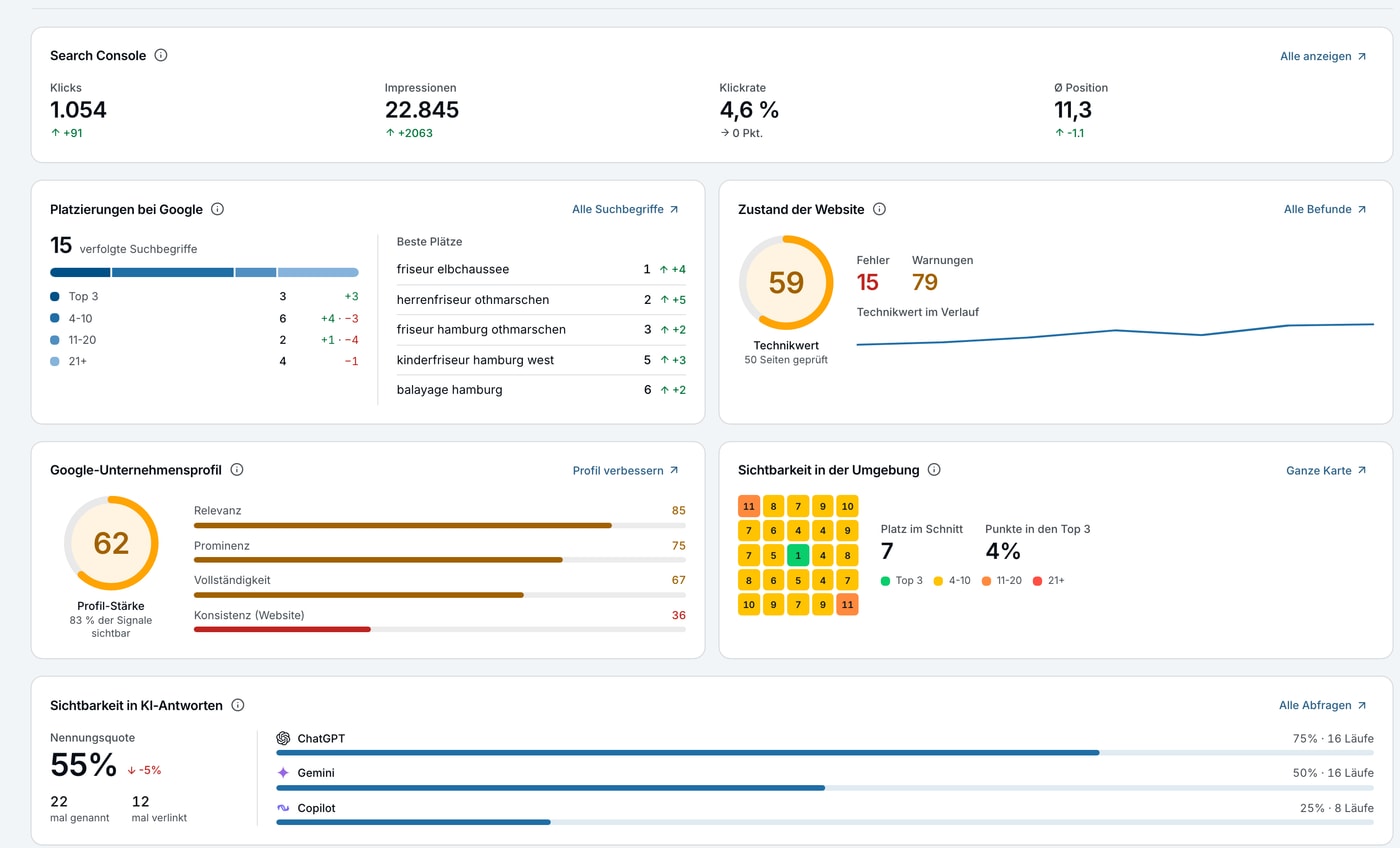
Task: Click the ChatGPT 75% visibility bar
Action: (x=825, y=752)
